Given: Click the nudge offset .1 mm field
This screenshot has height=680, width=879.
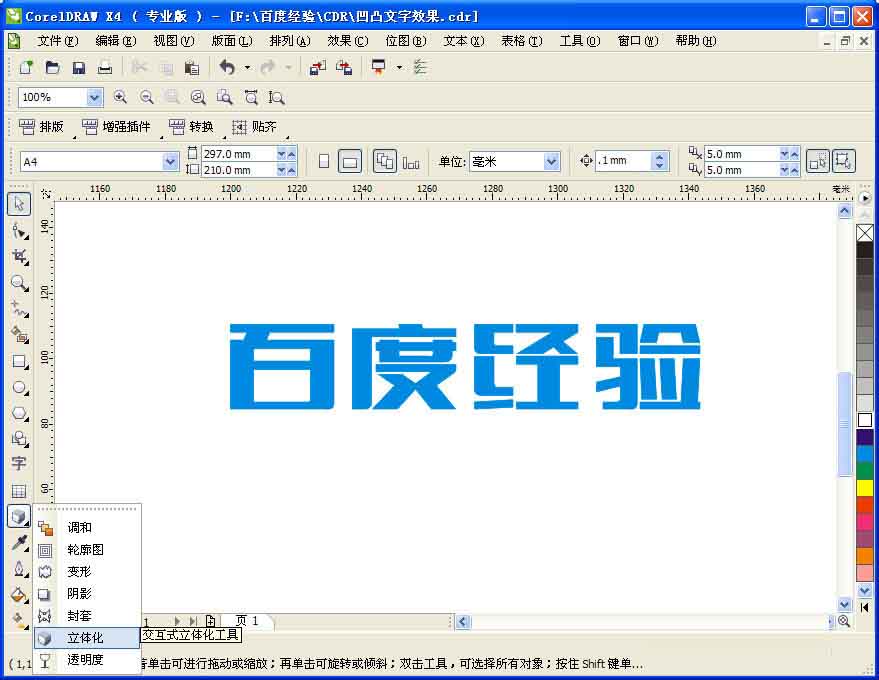Looking at the screenshot, I should pos(624,161).
